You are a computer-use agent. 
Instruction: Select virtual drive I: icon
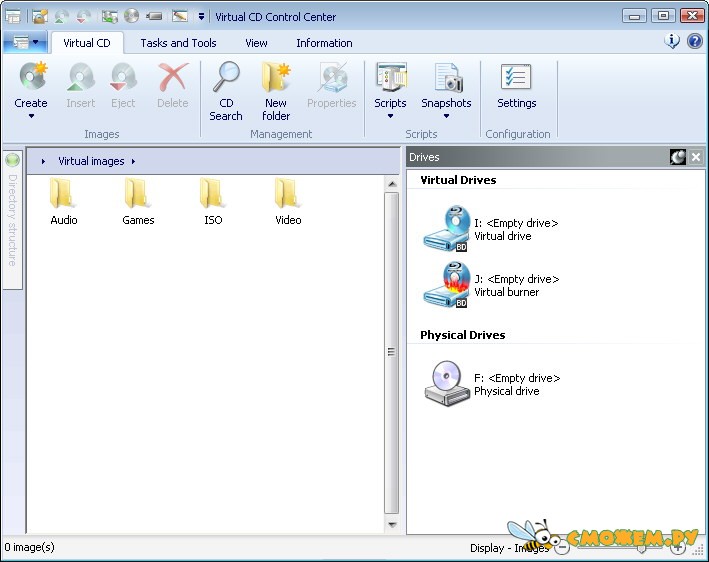tap(447, 229)
